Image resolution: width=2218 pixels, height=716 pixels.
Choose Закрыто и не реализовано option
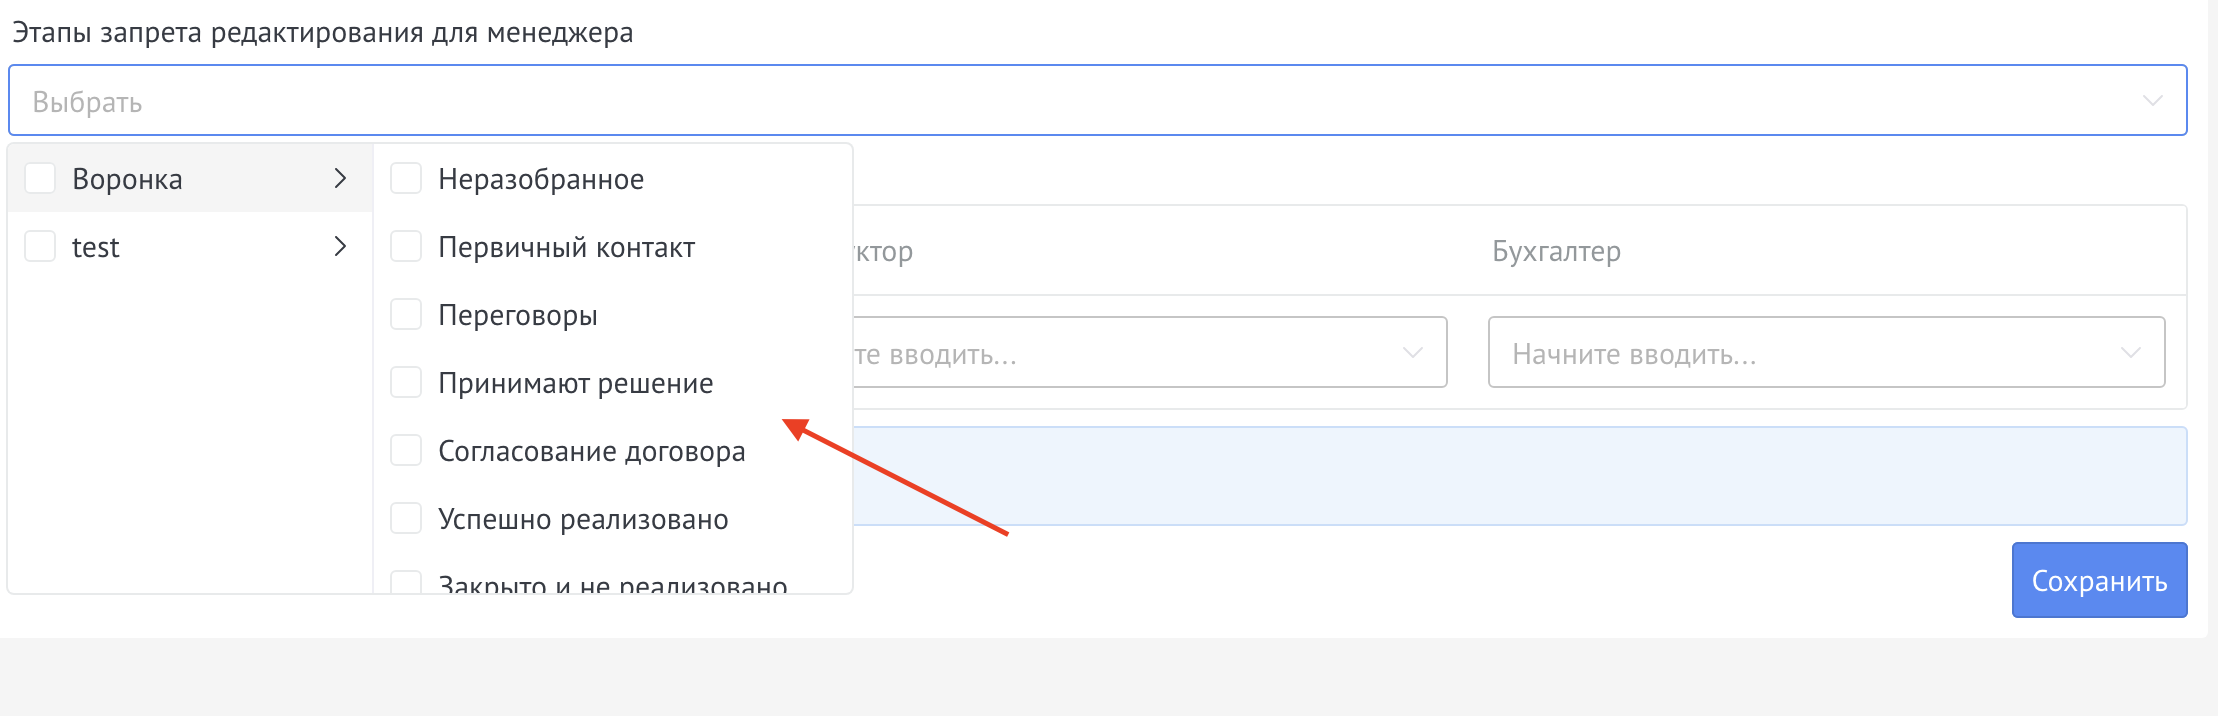click(612, 584)
